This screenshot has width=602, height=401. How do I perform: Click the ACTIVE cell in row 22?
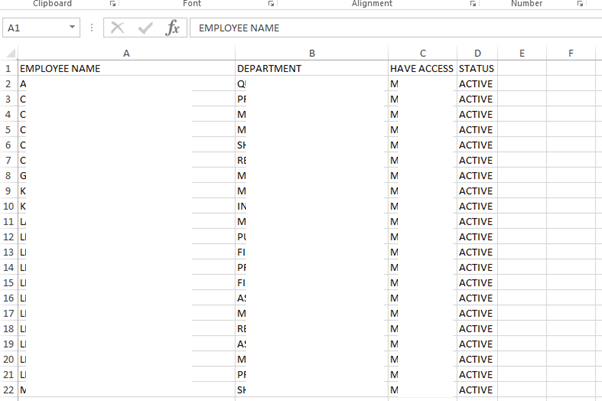tap(477, 390)
